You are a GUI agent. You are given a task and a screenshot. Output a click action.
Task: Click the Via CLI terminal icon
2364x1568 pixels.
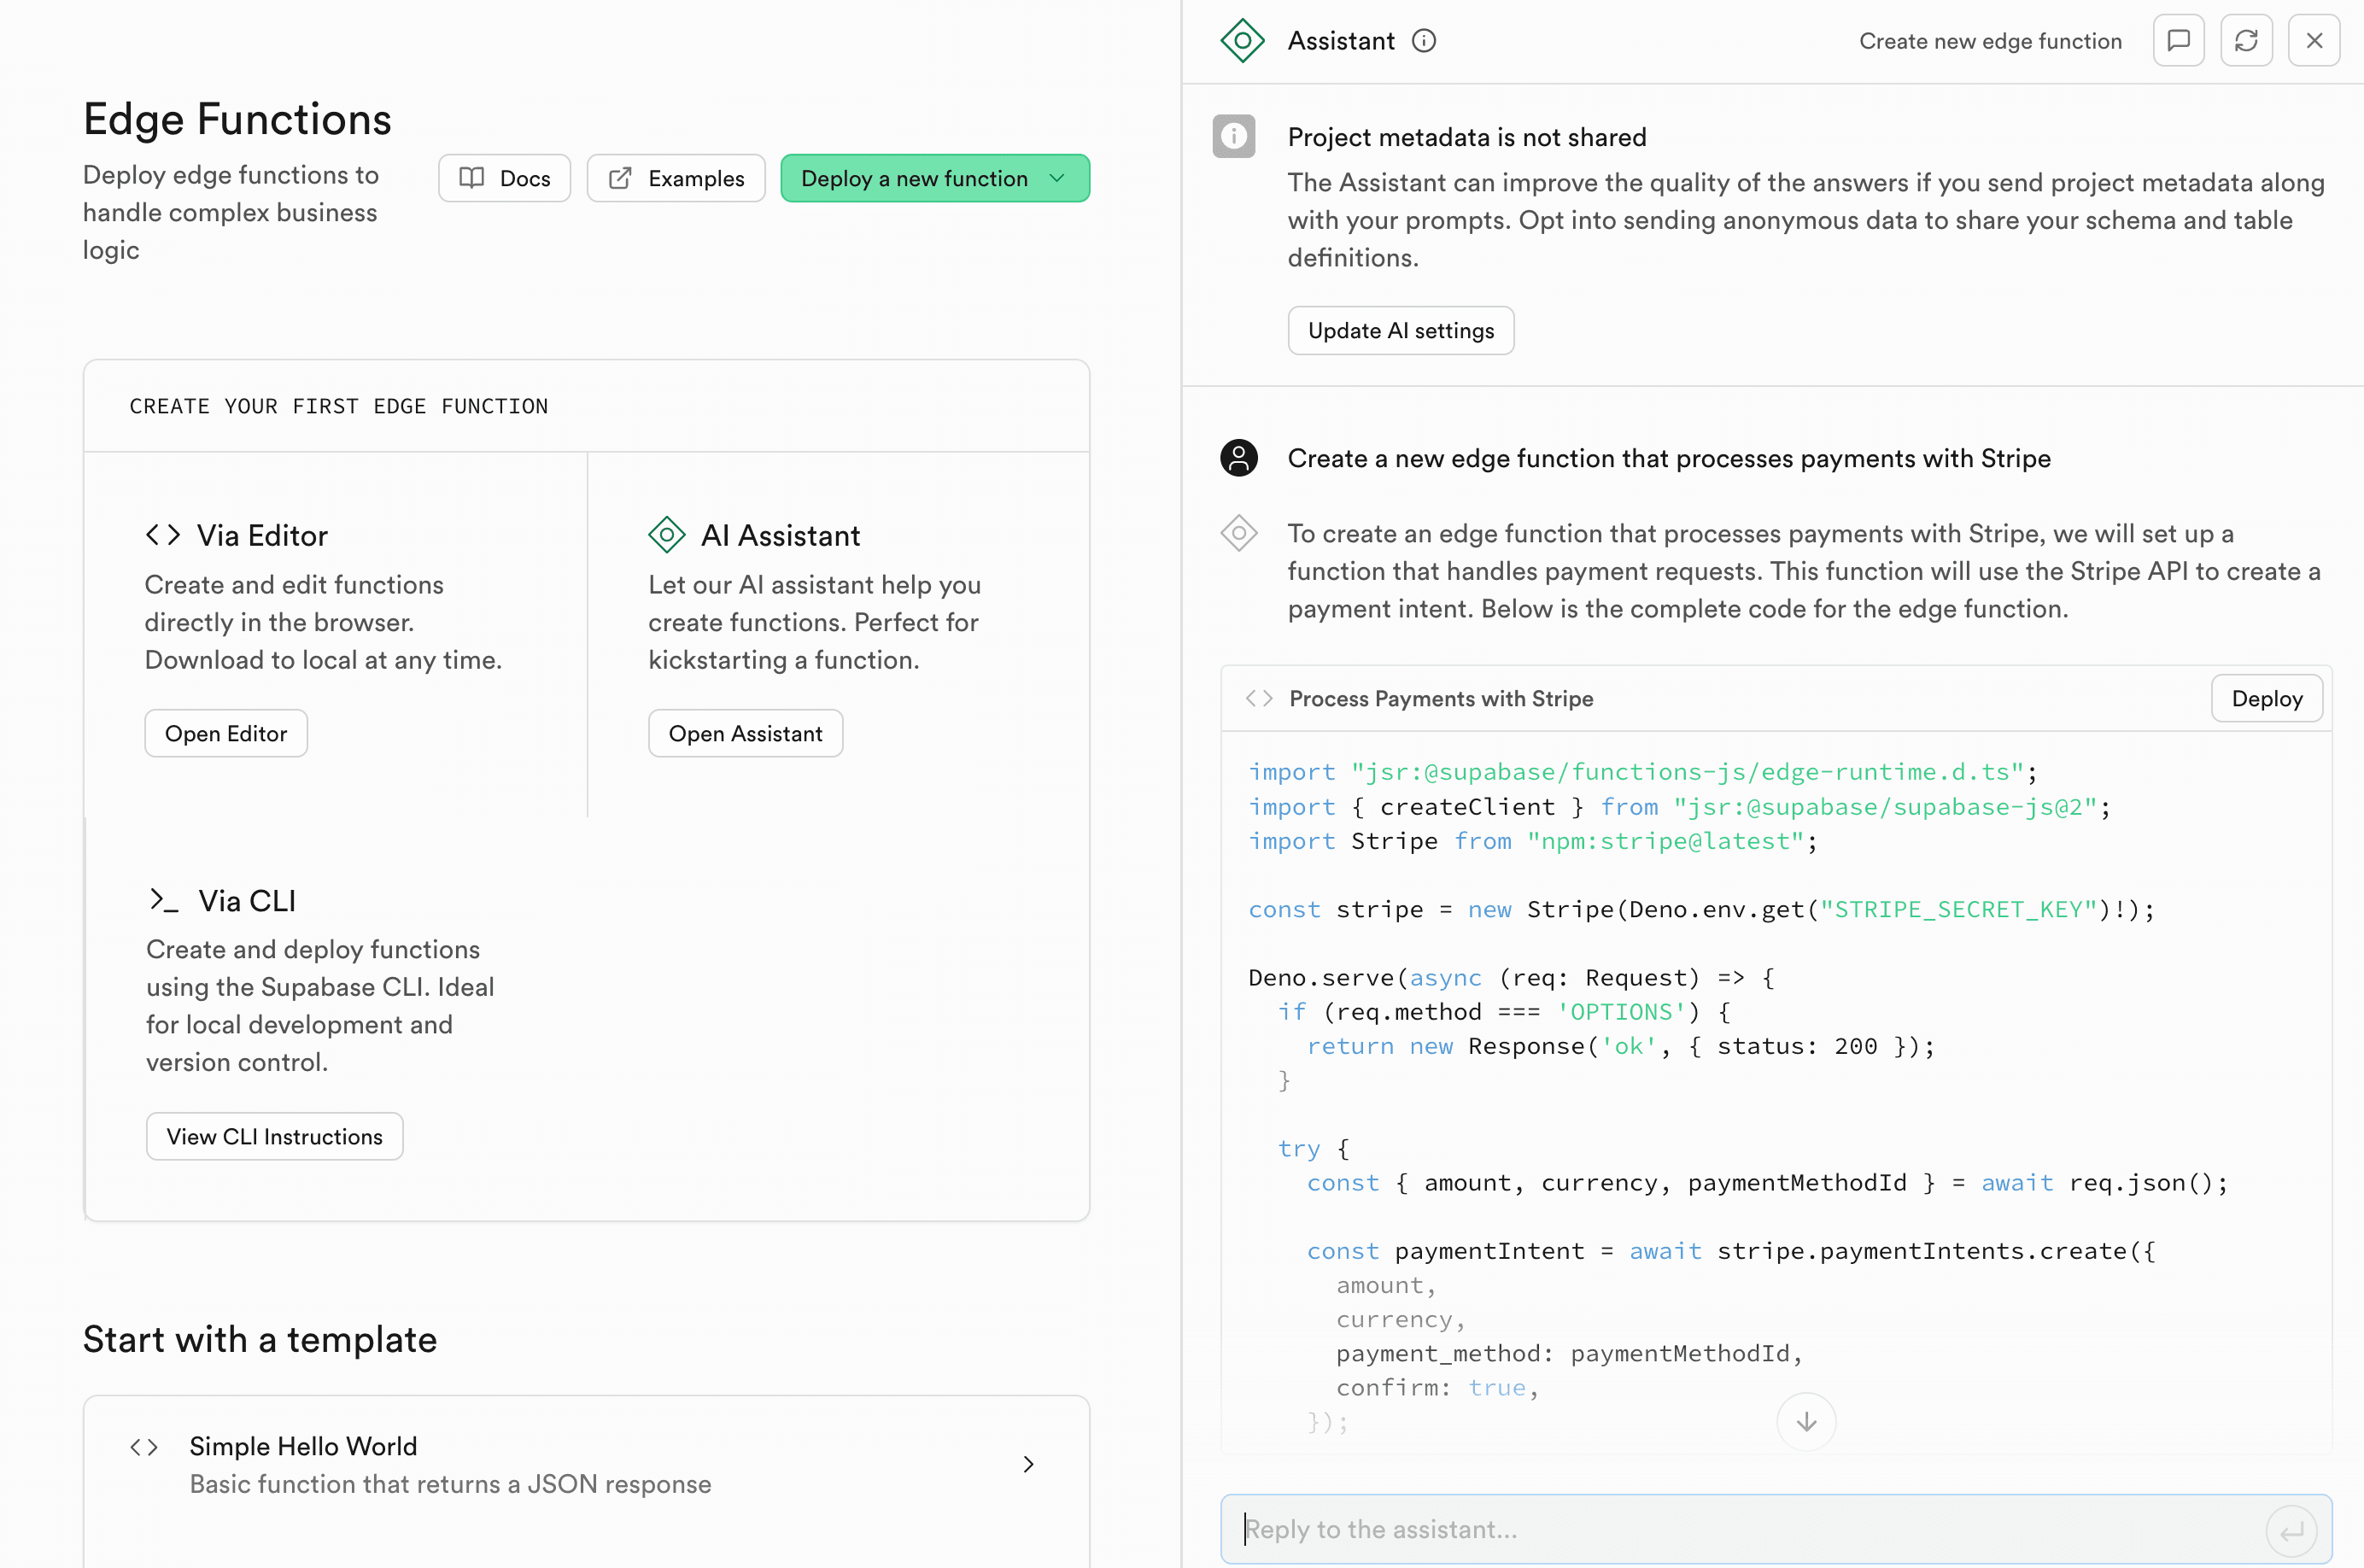[163, 899]
